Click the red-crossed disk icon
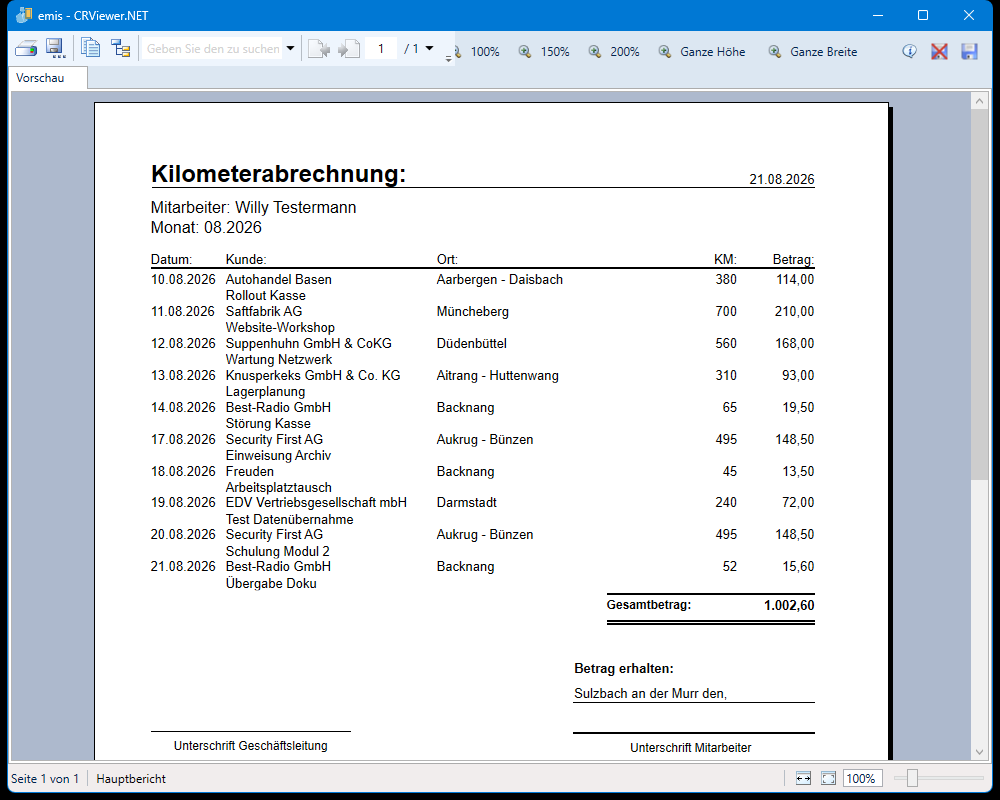 click(x=939, y=51)
